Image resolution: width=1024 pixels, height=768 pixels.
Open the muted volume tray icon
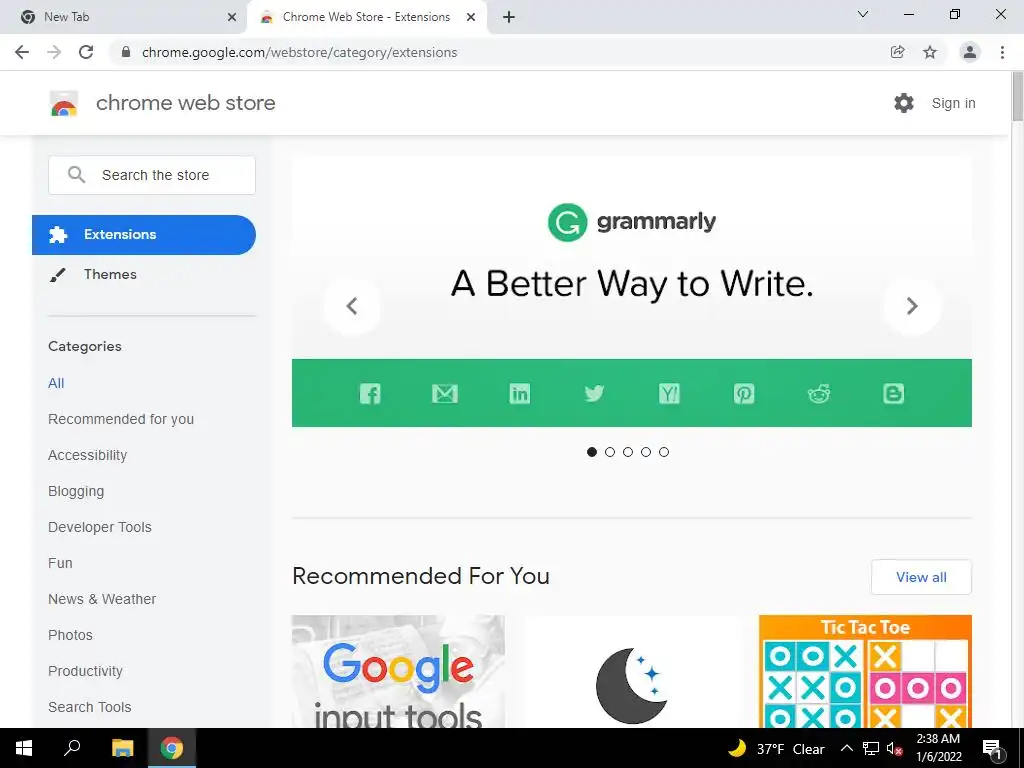pos(894,749)
